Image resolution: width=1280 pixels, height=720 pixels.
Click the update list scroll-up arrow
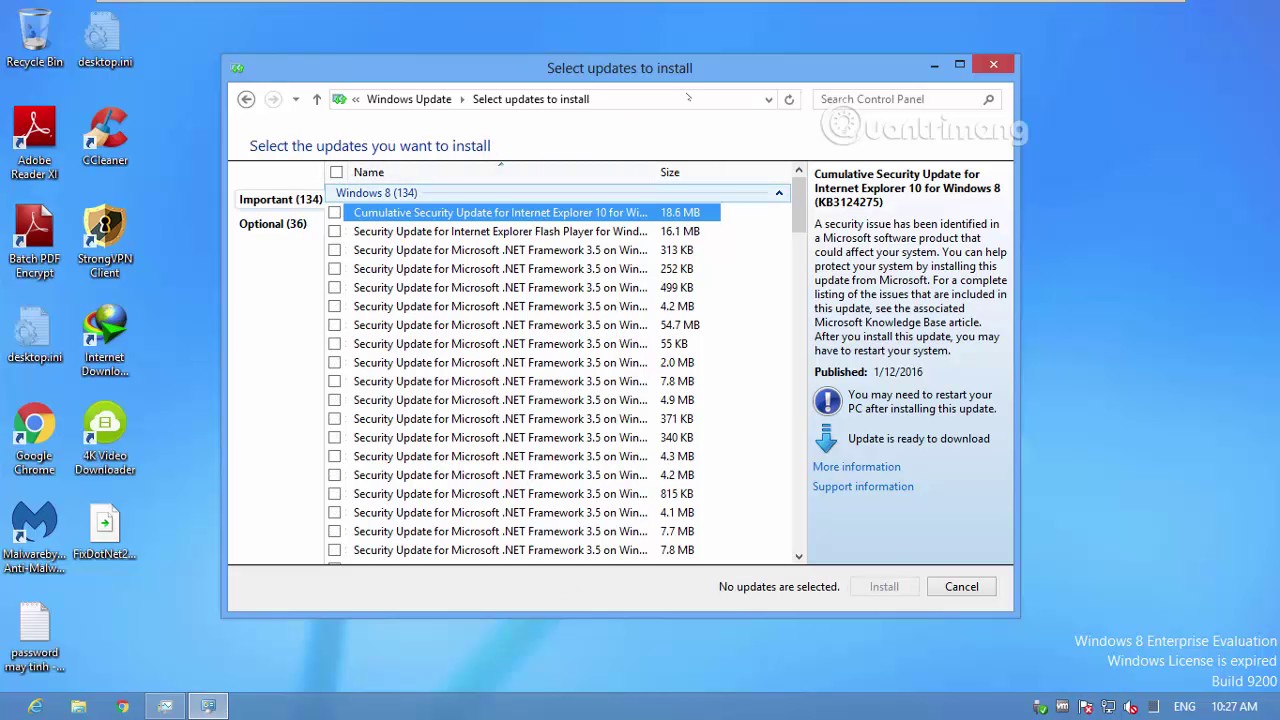(799, 171)
